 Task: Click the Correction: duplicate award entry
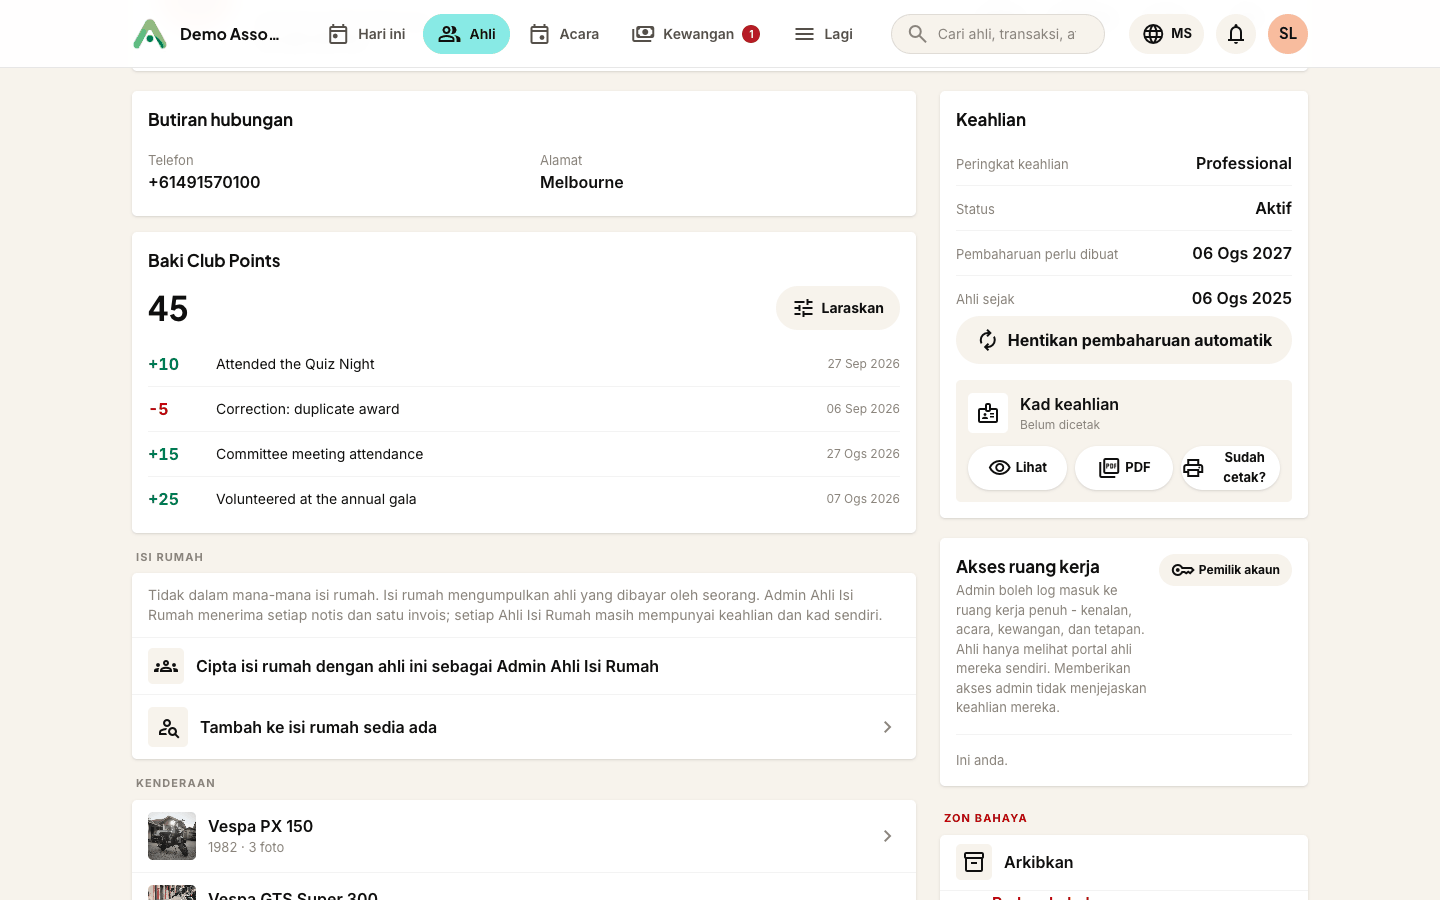(524, 409)
